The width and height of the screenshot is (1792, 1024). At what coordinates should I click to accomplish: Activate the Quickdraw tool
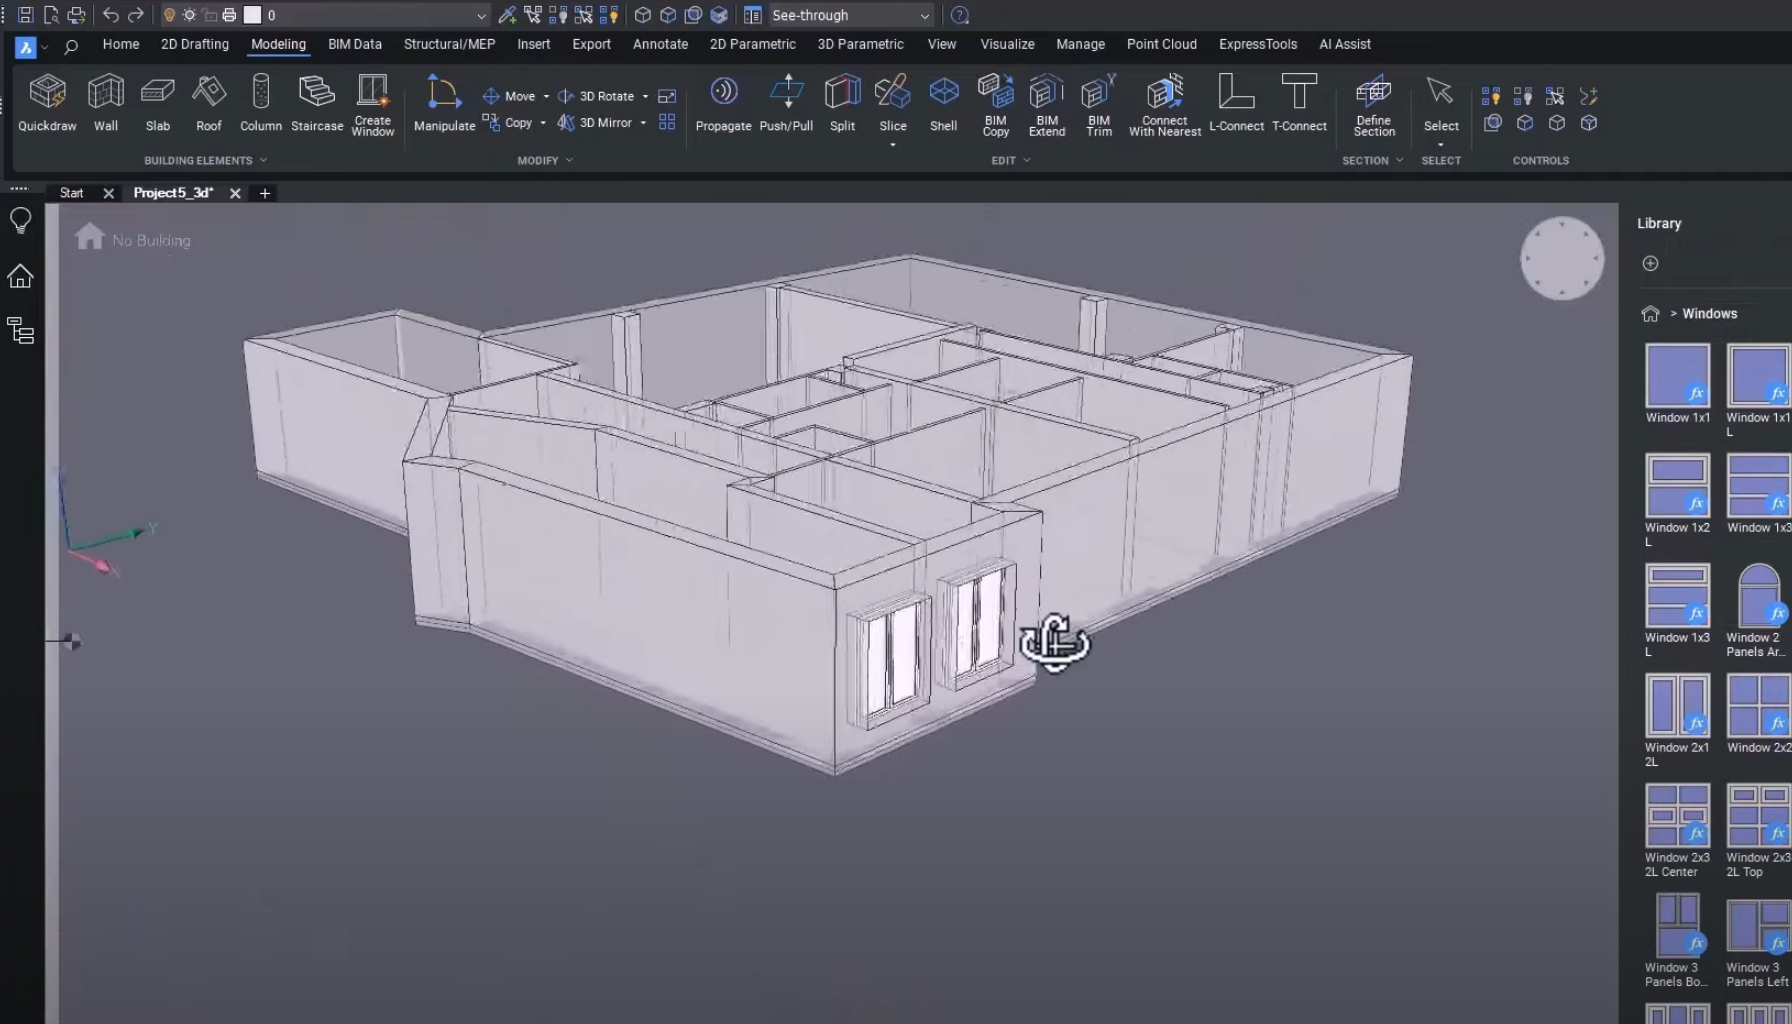pyautogui.click(x=47, y=103)
